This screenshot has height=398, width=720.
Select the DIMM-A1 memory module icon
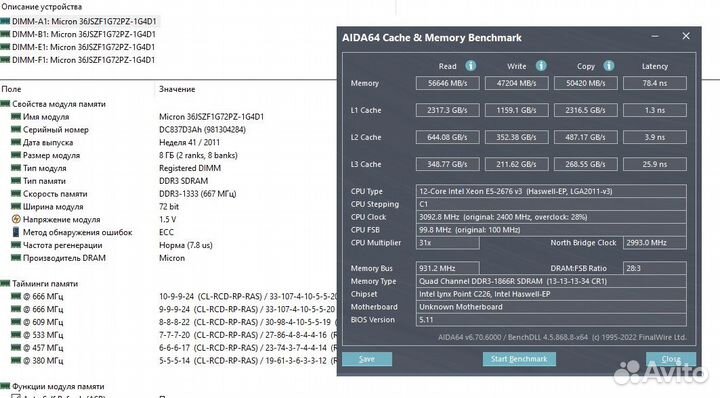(6, 21)
